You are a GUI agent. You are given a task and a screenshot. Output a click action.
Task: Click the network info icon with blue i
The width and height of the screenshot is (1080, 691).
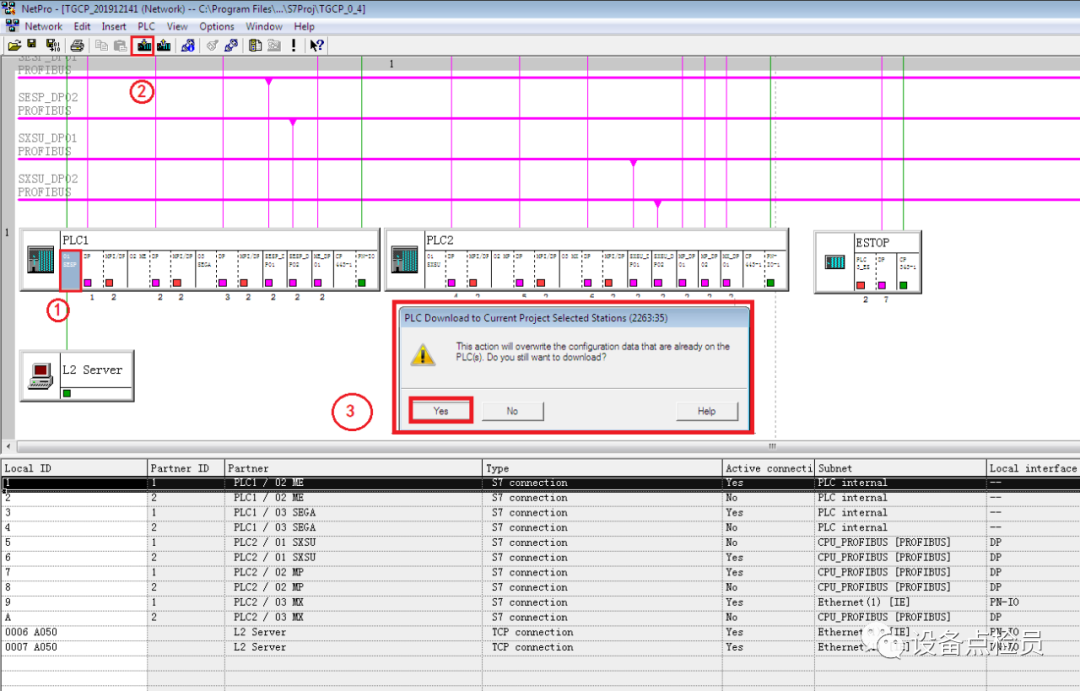[x=187, y=45]
